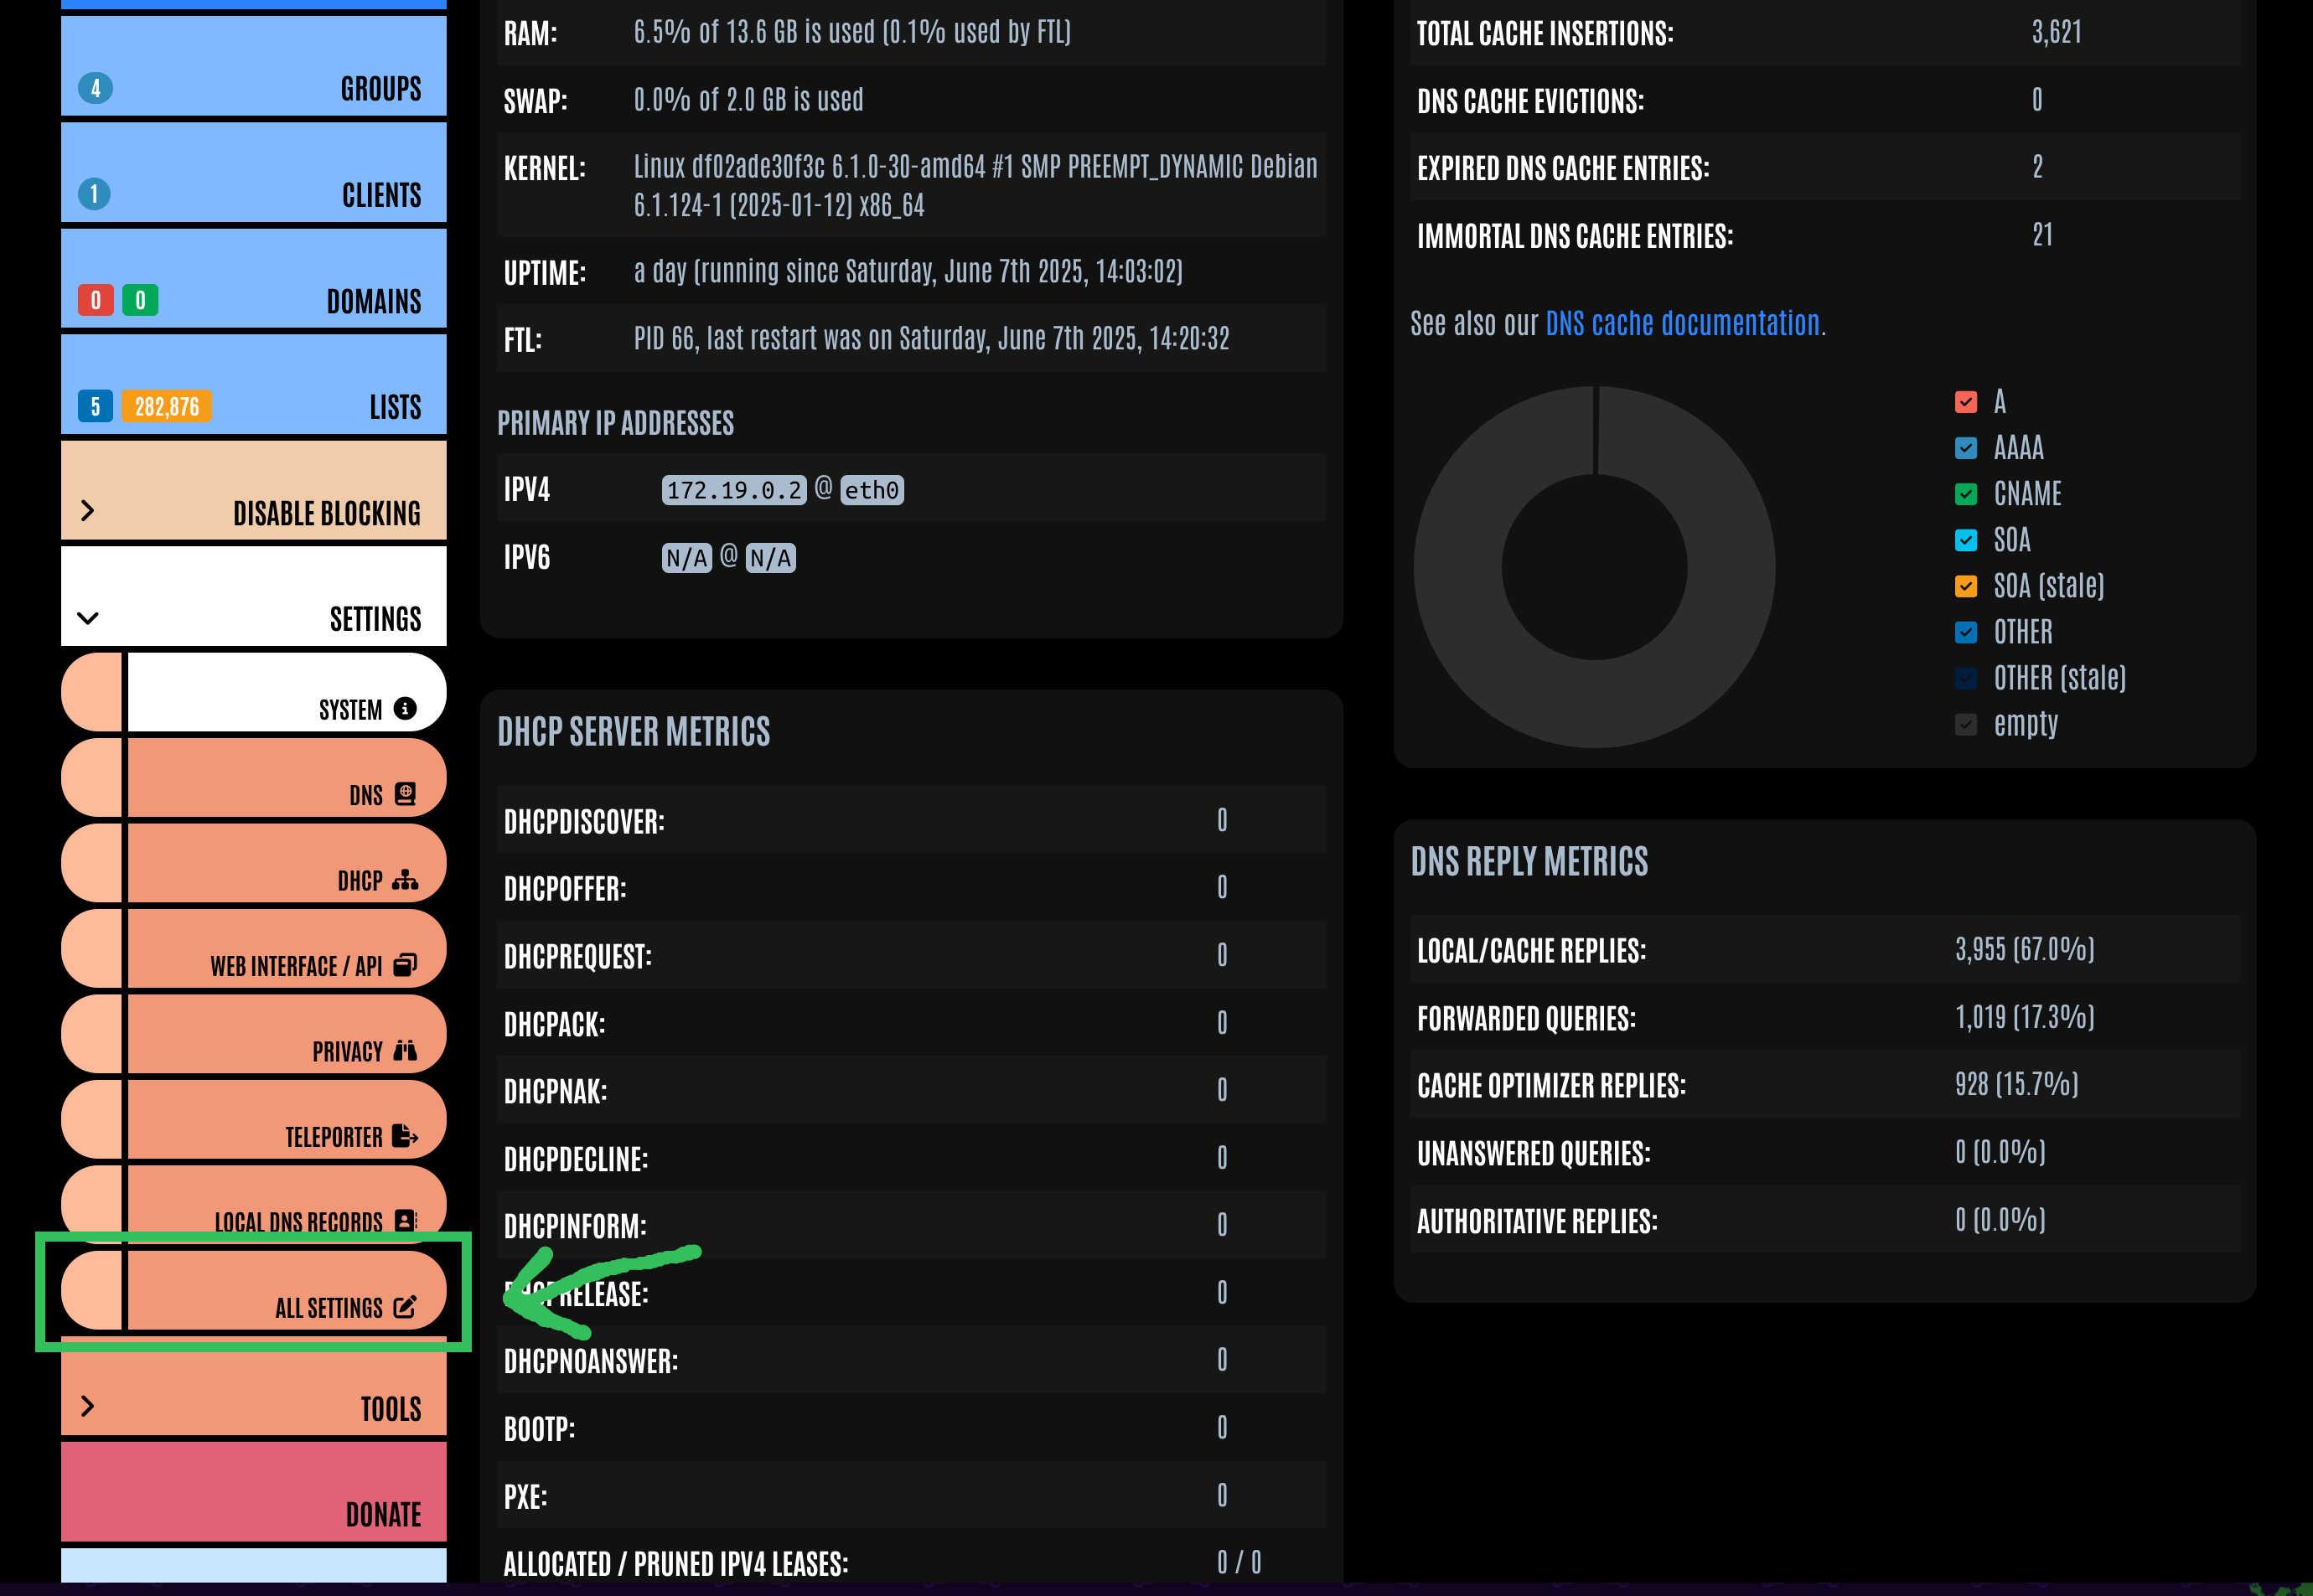Image resolution: width=2313 pixels, height=1596 pixels.
Task: Open Web Interface / API settings
Action: 253,948
